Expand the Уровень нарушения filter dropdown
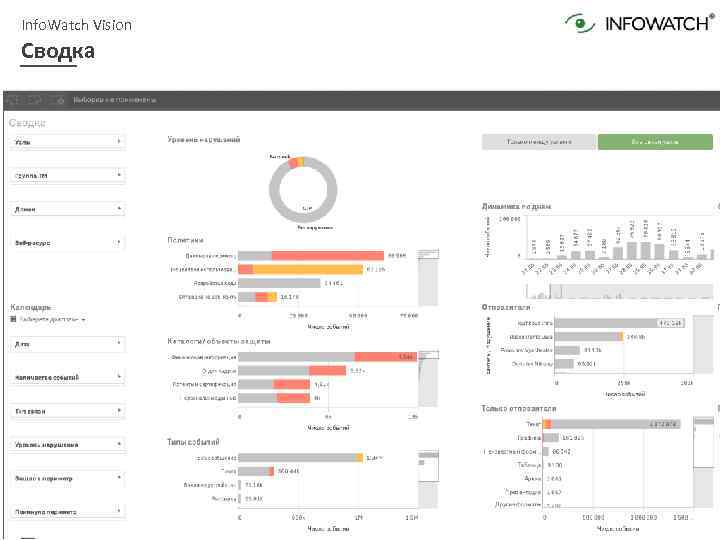 [x=68, y=444]
